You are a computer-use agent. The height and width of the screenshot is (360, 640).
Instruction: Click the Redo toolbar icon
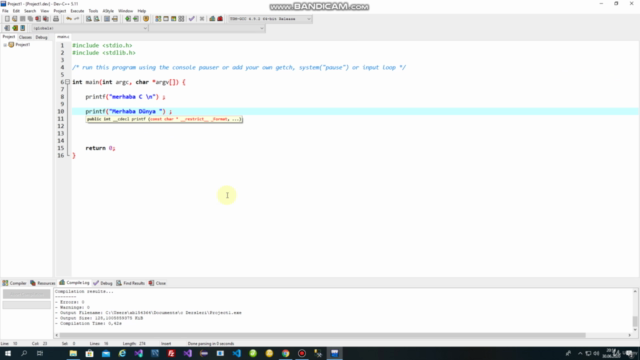pos(76,19)
